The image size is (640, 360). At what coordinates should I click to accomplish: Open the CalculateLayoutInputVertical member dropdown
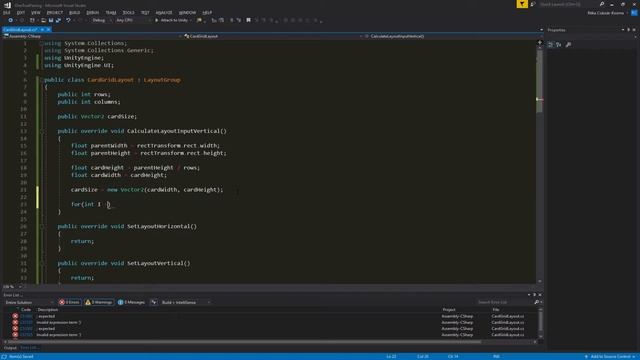tap(454, 36)
